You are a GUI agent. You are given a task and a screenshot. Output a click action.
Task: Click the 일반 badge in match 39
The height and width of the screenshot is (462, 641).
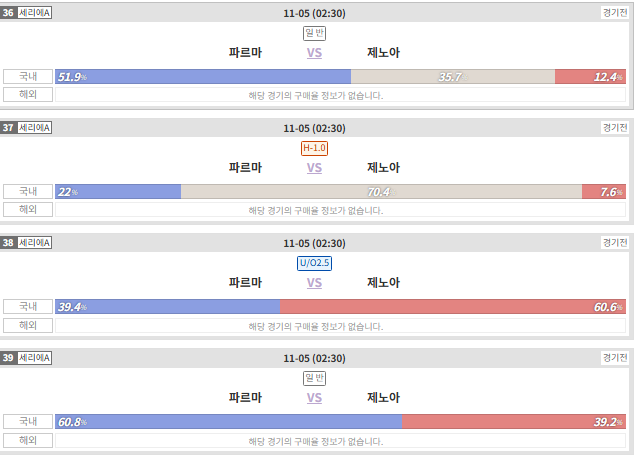tap(314, 378)
